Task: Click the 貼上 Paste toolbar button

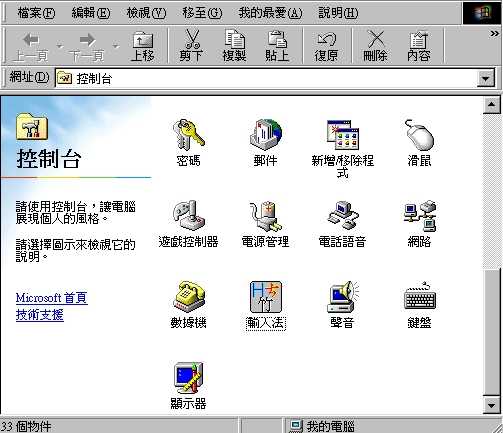Action: click(x=277, y=46)
